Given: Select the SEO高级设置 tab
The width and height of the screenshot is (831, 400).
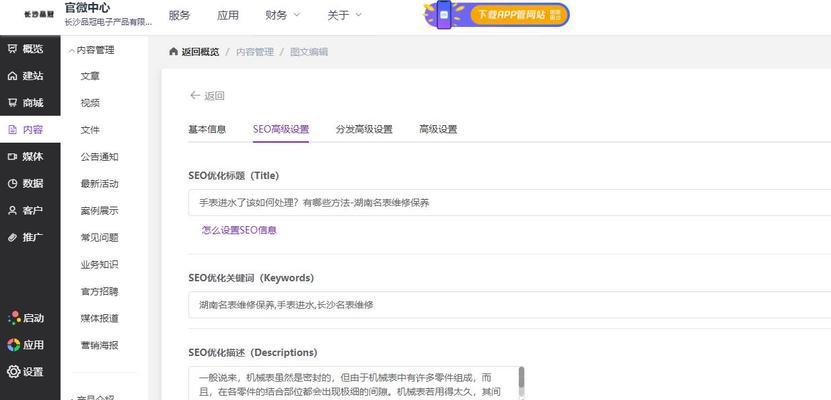Looking at the screenshot, I should tap(281, 129).
